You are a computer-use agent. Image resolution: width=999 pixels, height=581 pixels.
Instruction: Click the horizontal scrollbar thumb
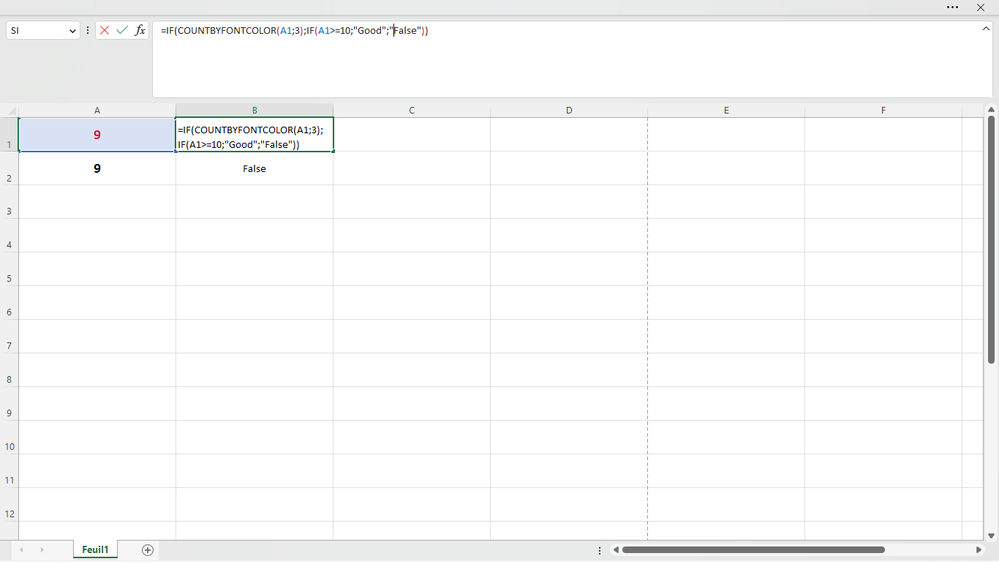pos(753,550)
